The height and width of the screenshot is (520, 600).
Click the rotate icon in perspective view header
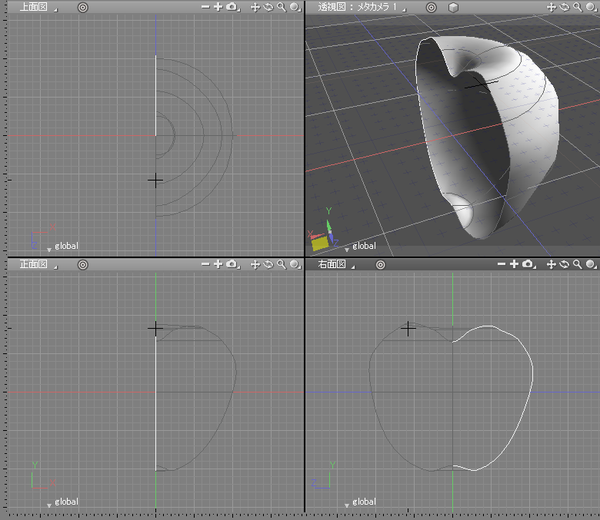567,7
